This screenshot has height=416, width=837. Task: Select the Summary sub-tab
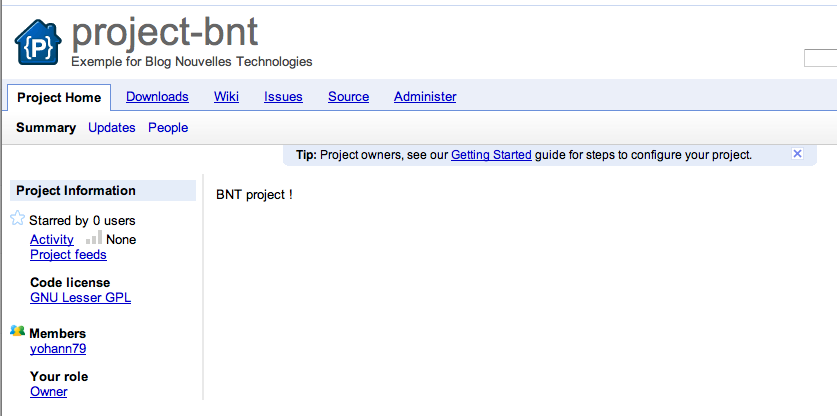(x=46, y=128)
